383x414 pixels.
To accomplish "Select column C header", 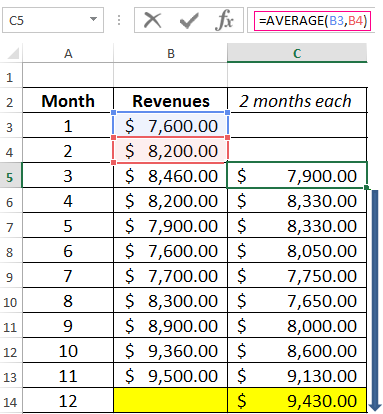I will point(297,53).
